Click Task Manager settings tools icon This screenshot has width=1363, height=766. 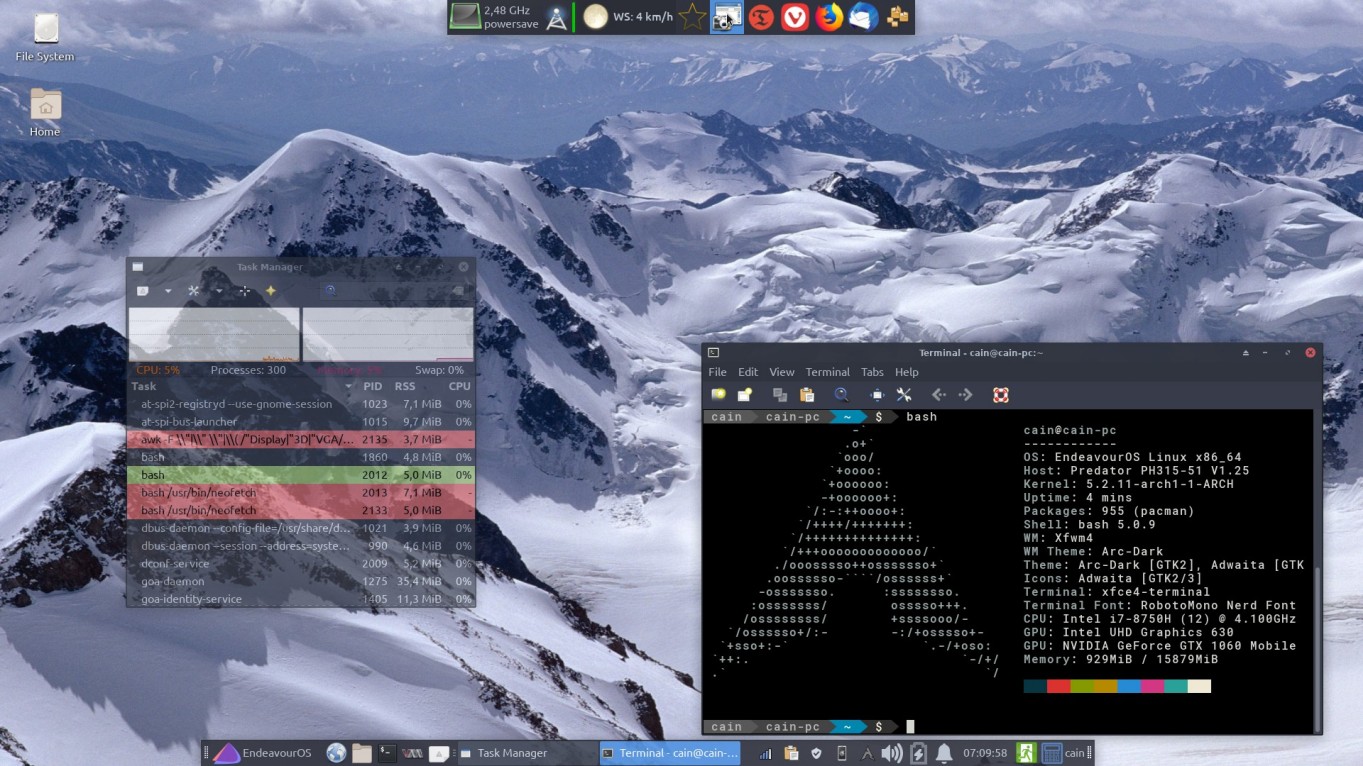tap(194, 291)
